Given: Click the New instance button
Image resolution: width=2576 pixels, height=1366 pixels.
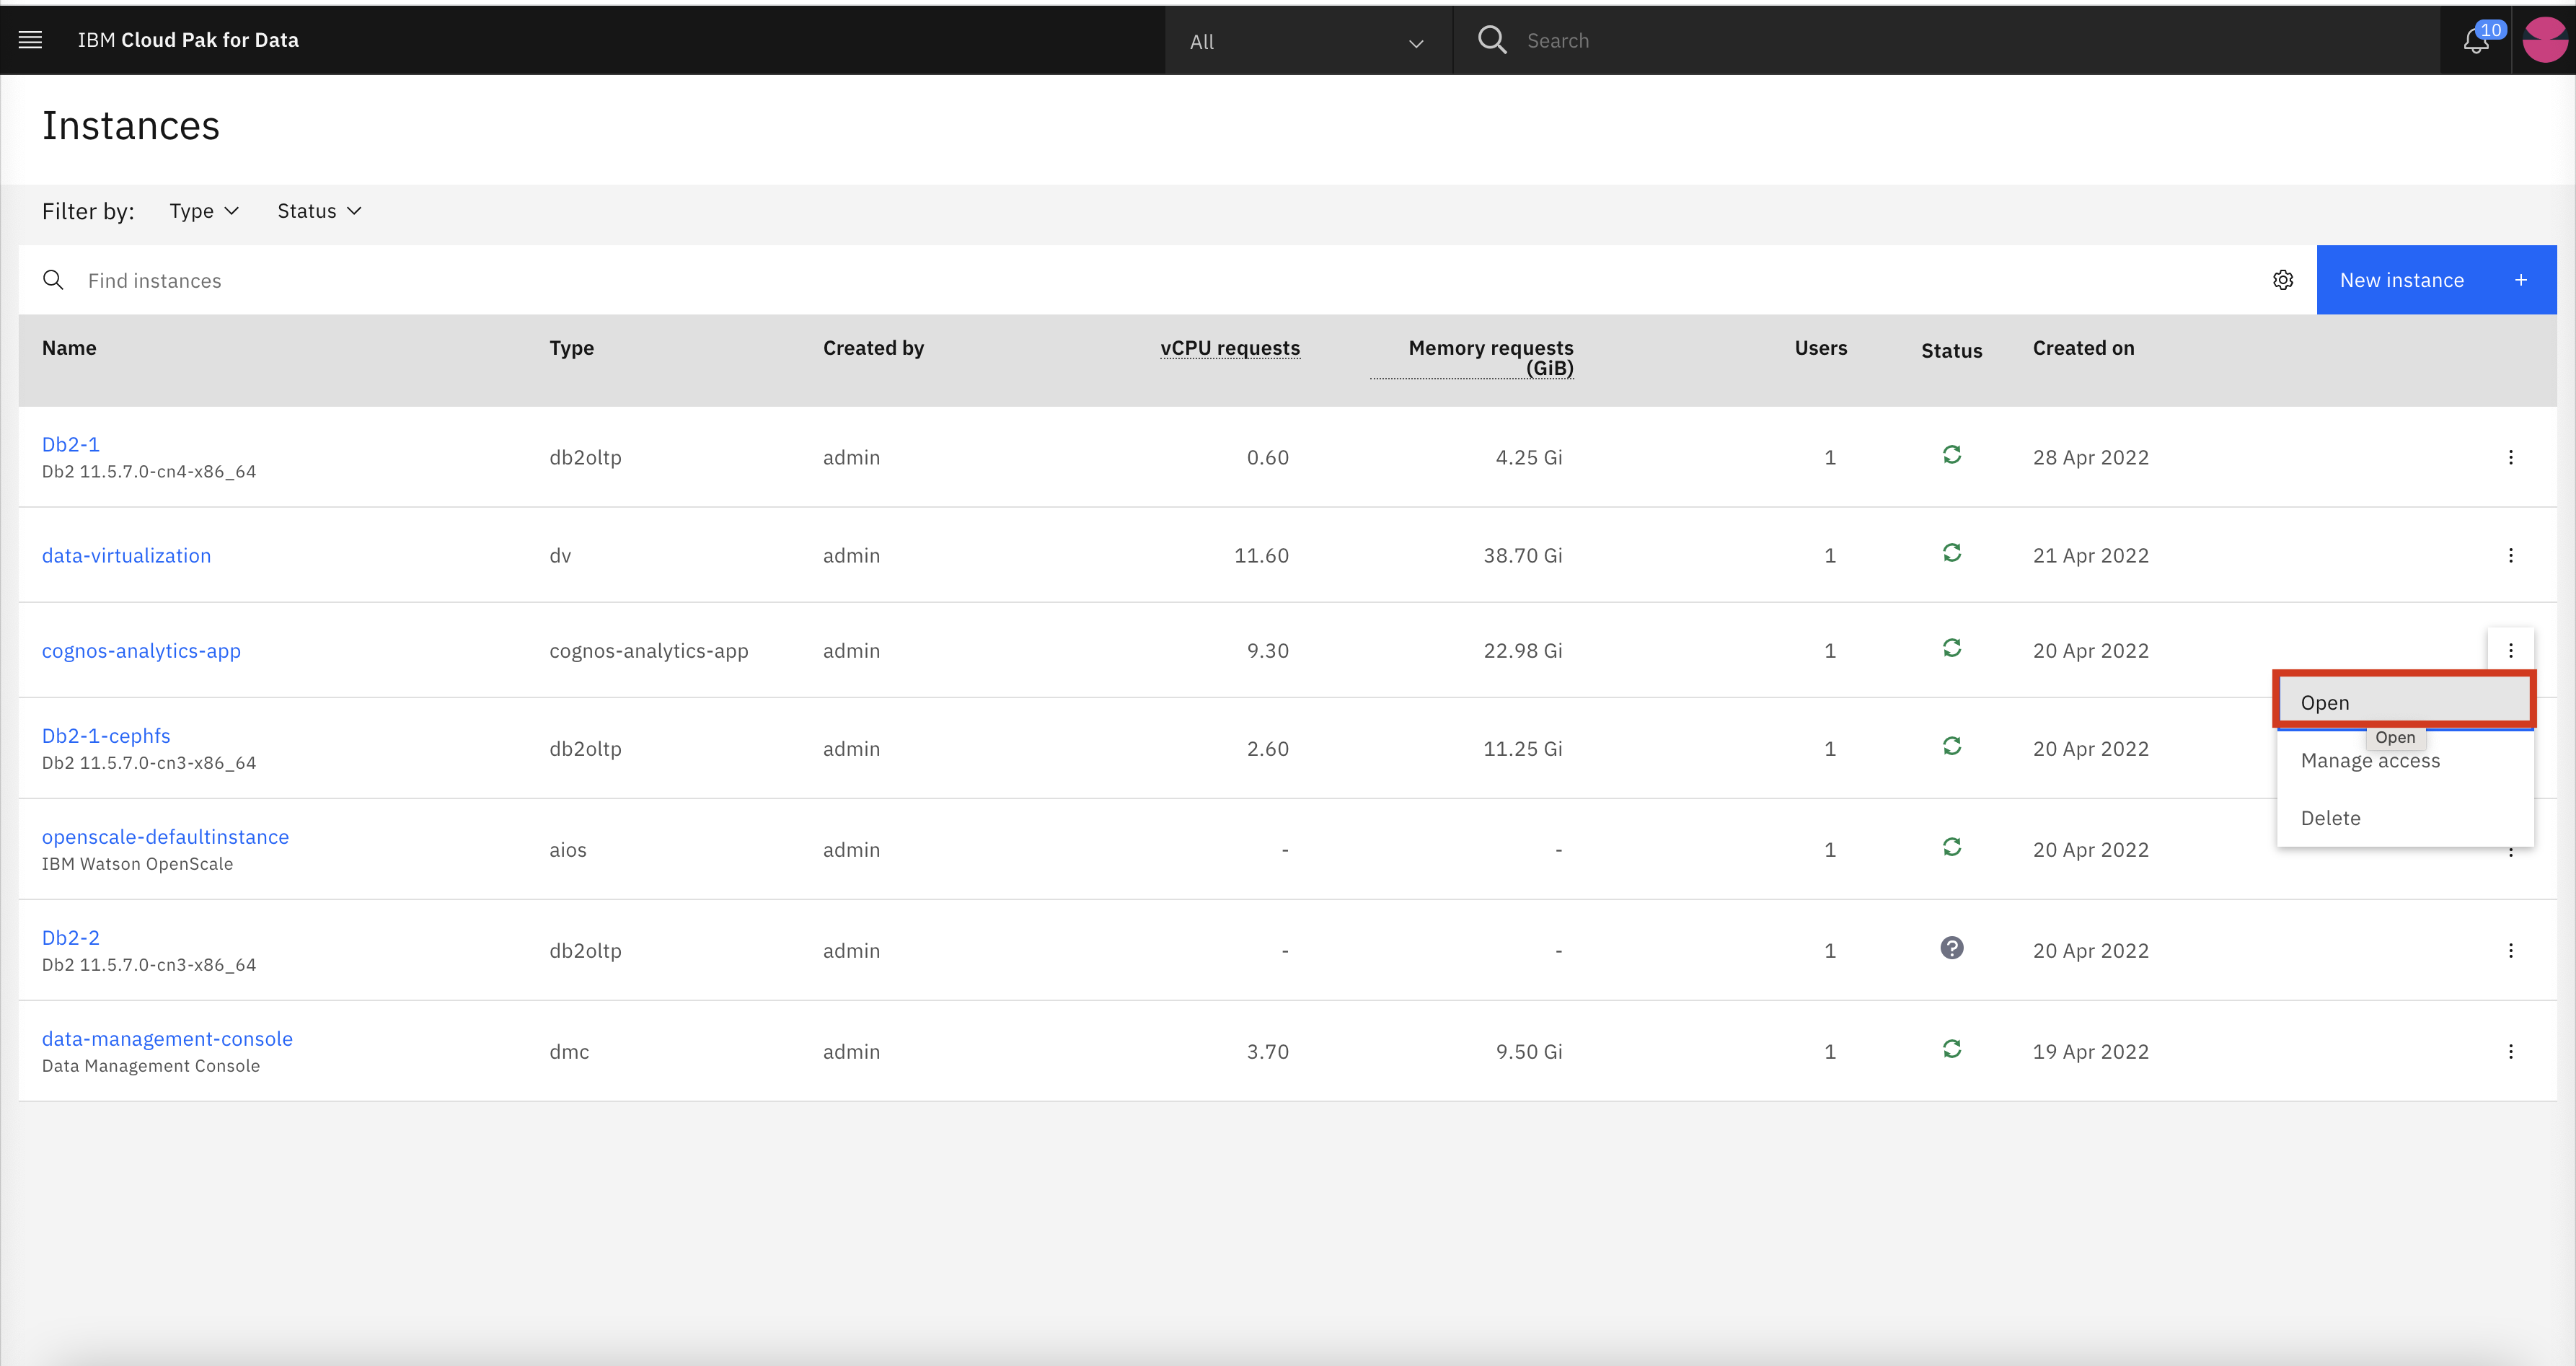Looking at the screenshot, I should [2436, 280].
